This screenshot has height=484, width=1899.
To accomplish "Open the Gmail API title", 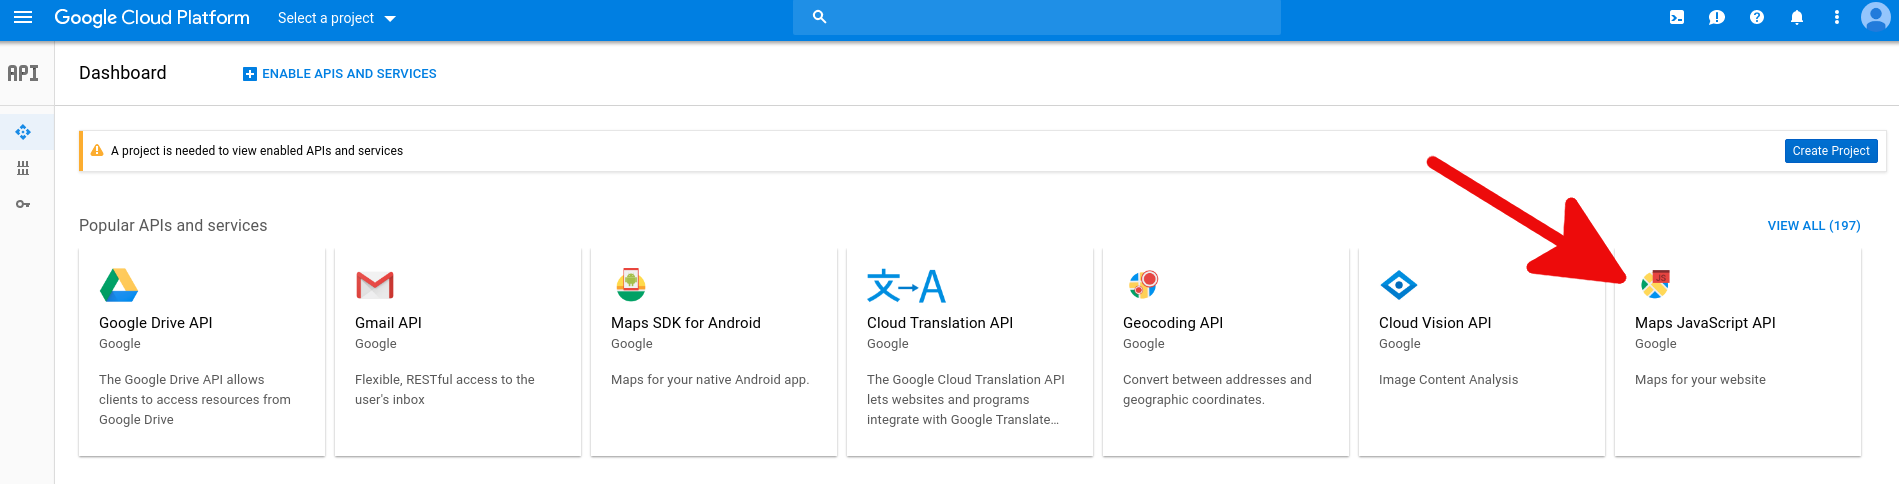I will tap(388, 323).
